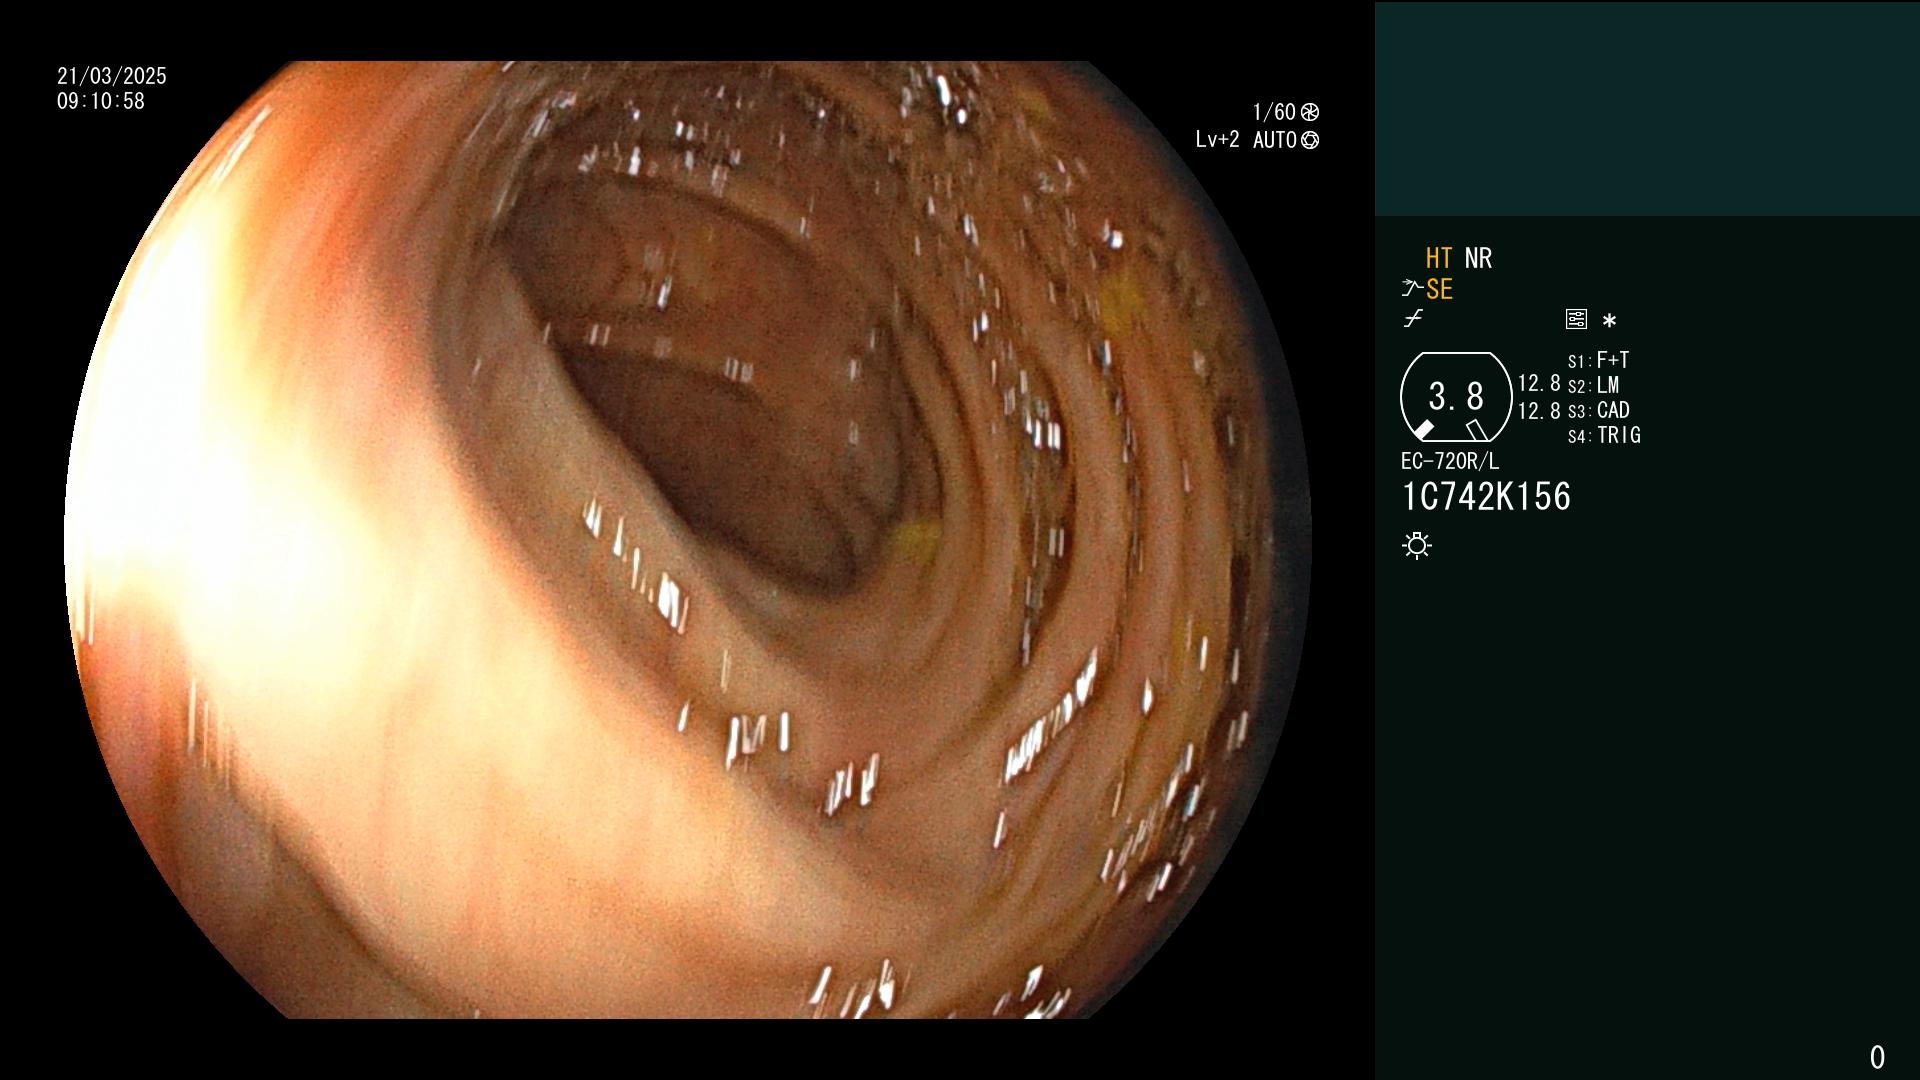Select the S4 TRIG switch assignment

click(x=1604, y=435)
